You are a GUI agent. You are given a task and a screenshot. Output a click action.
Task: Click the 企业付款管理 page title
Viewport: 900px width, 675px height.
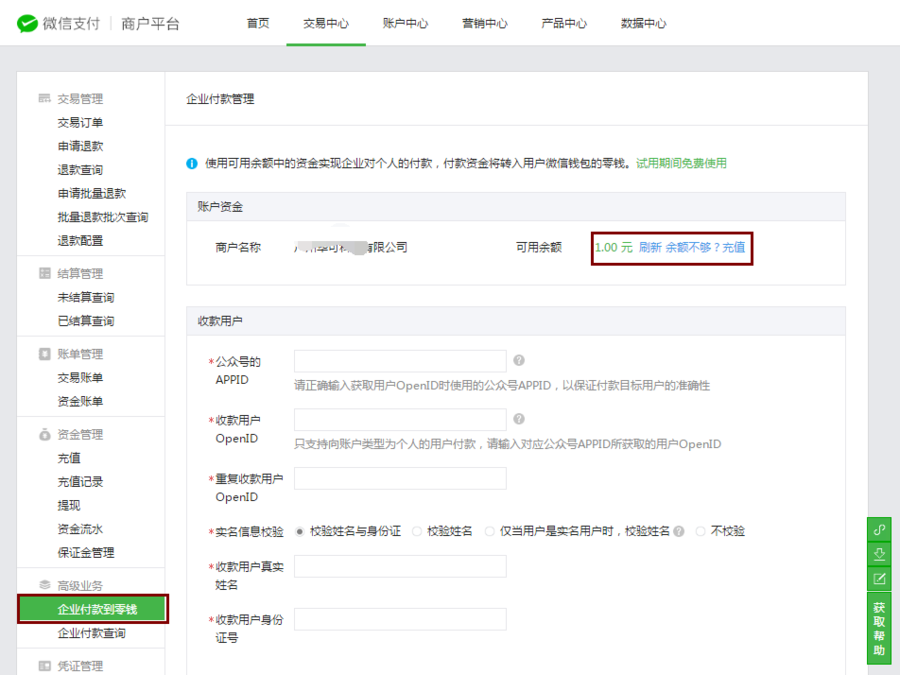click(220, 99)
